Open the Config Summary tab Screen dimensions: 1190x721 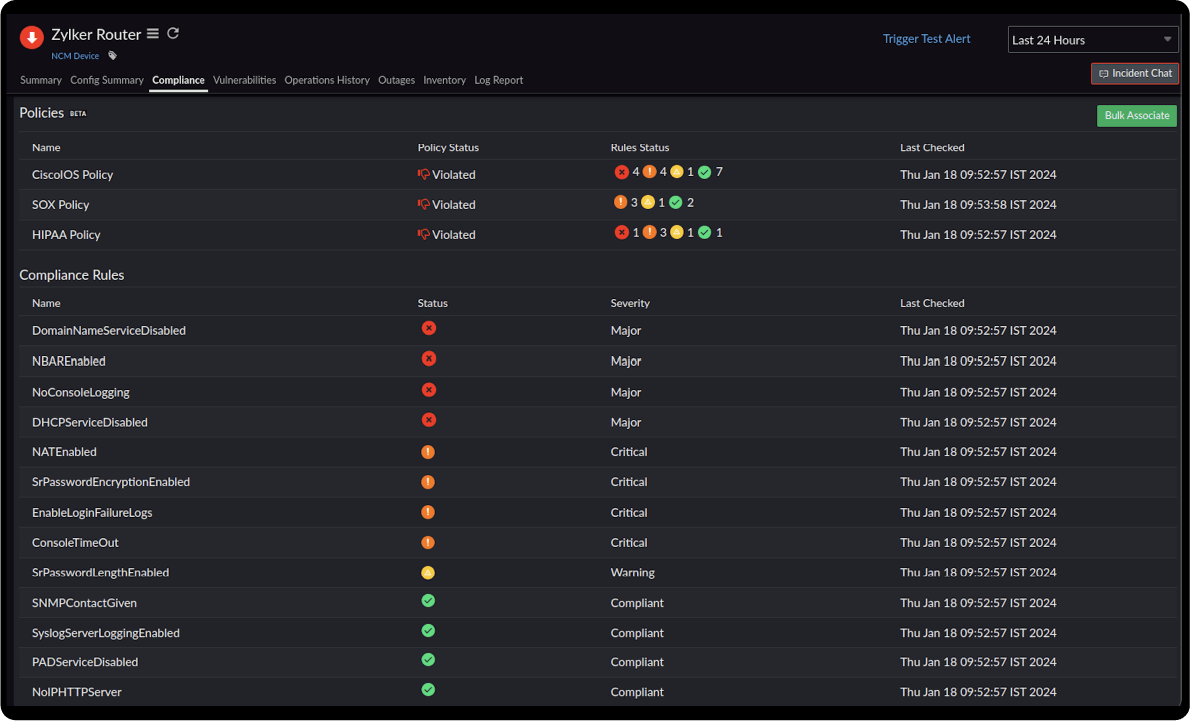pos(107,80)
